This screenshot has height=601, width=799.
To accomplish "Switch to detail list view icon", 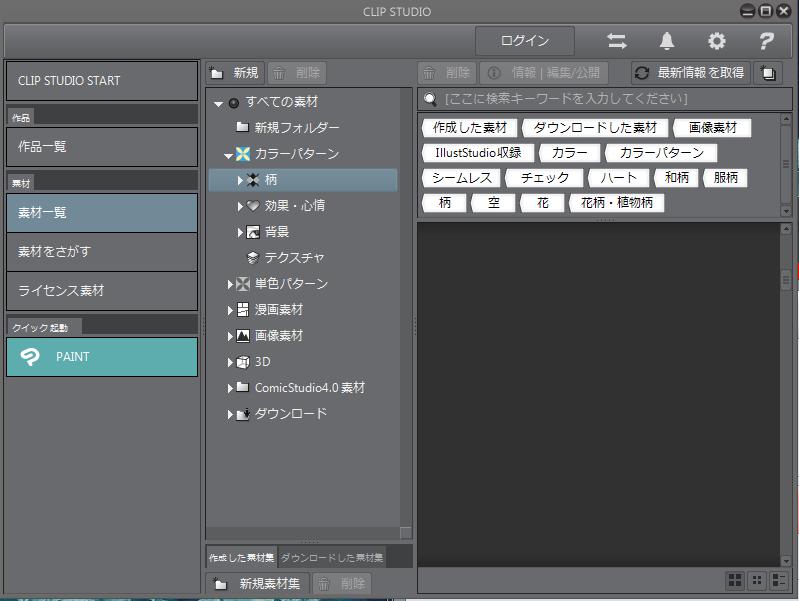I will tap(779, 580).
